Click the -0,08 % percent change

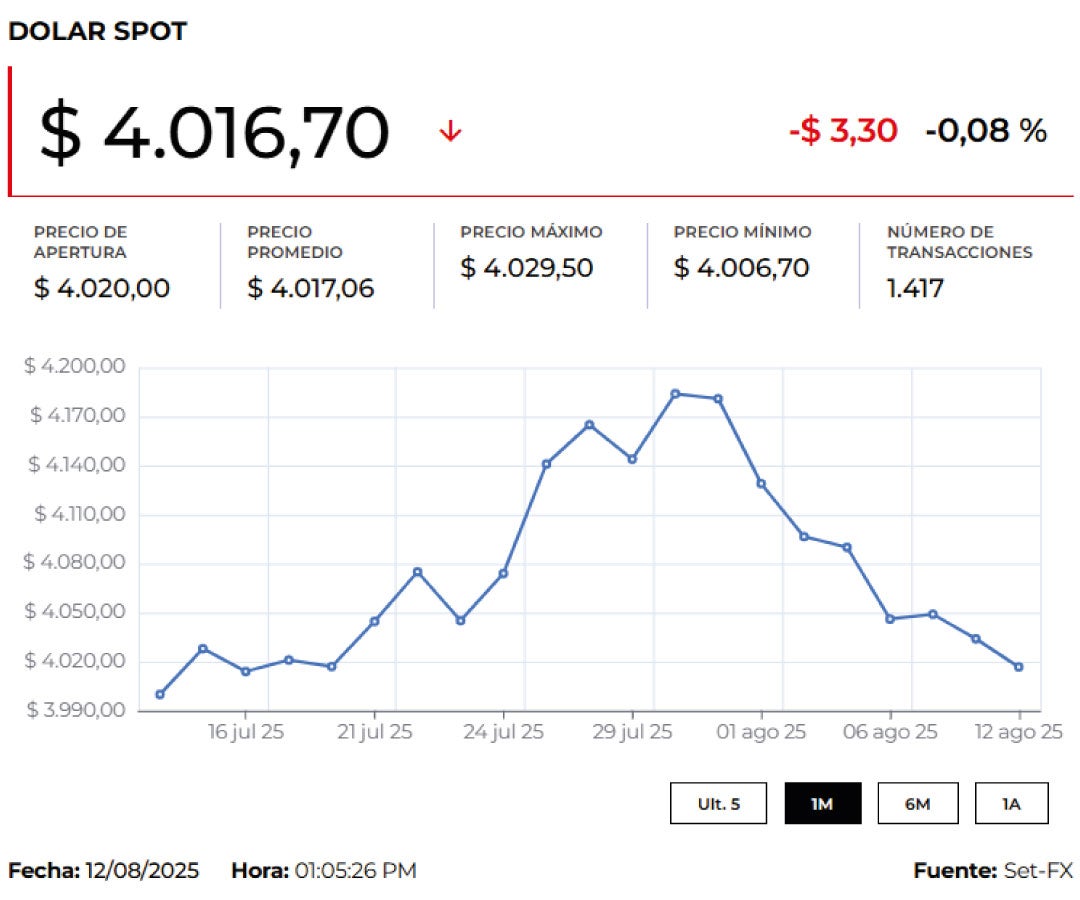click(985, 130)
